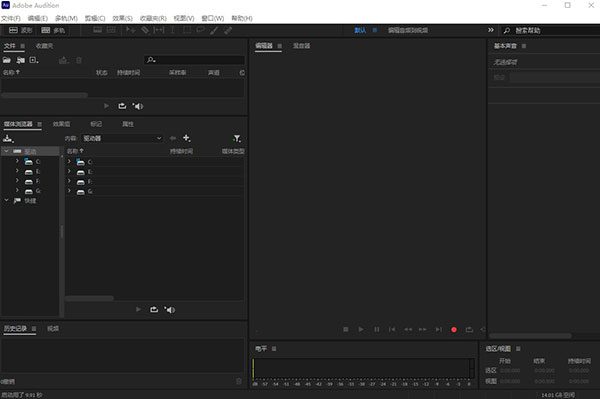This screenshot has width=600, height=399.
Task: Select the Razor tool in toolbar
Action: click(145, 30)
